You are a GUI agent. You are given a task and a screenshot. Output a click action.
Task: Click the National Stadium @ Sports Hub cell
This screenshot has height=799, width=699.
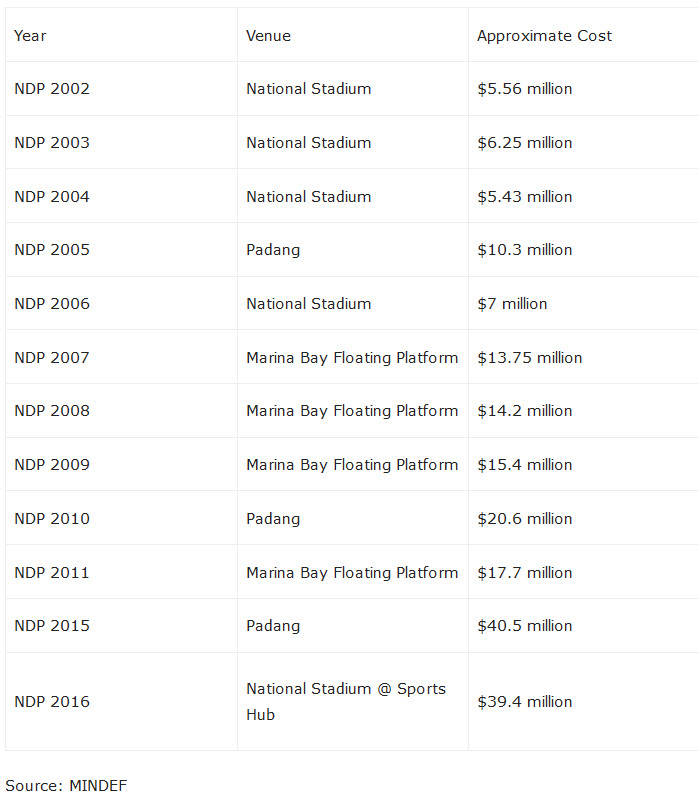[345, 701]
